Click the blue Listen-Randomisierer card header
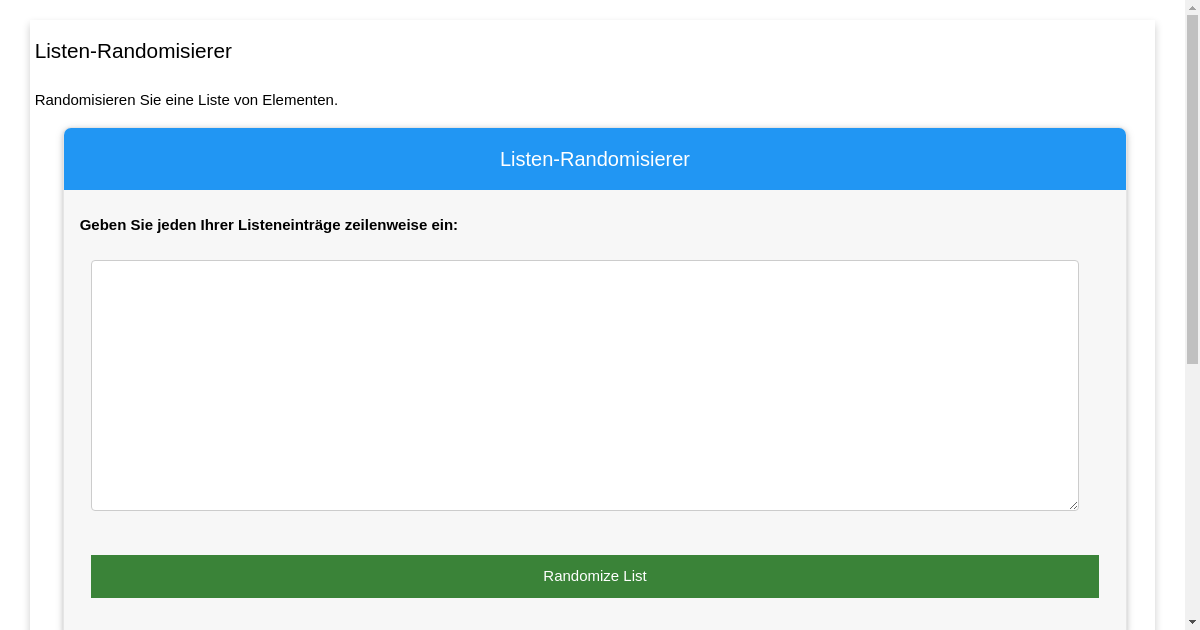The width and height of the screenshot is (1200, 630). 594,158
